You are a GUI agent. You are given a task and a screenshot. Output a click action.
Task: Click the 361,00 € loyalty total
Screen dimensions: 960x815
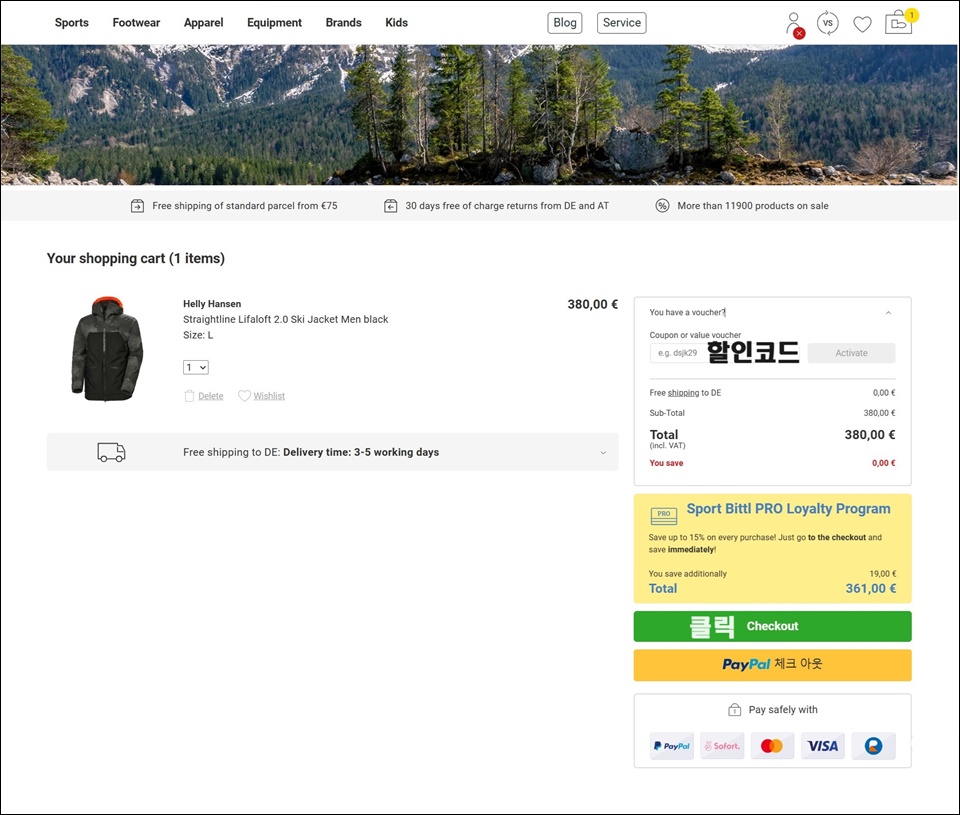click(x=871, y=588)
